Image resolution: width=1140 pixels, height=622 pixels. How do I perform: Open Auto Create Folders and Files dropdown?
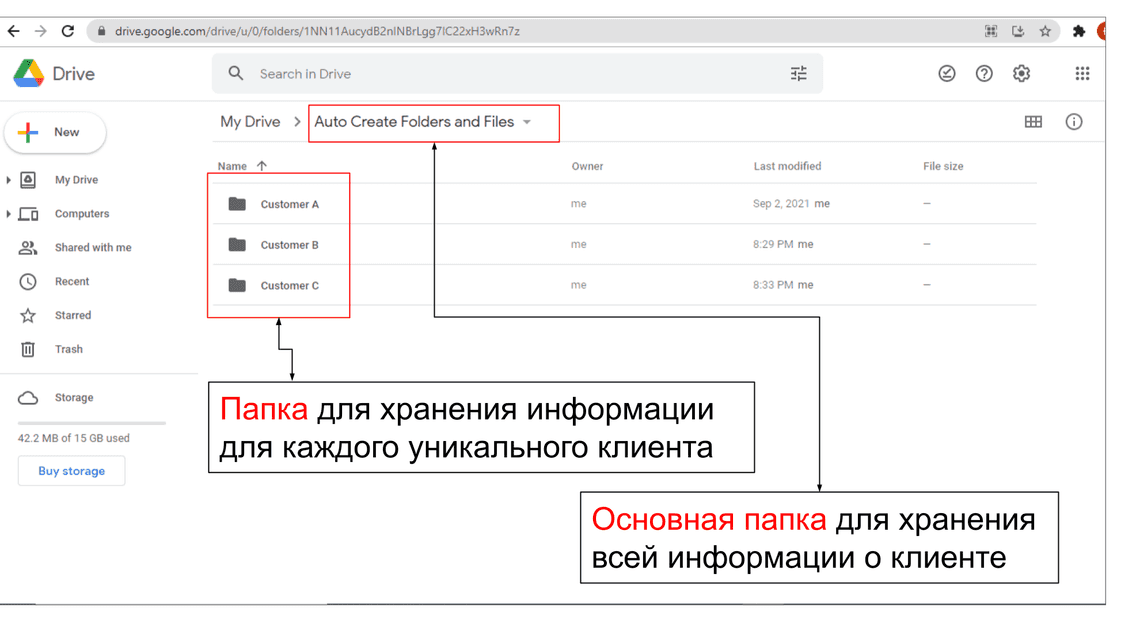click(x=527, y=123)
